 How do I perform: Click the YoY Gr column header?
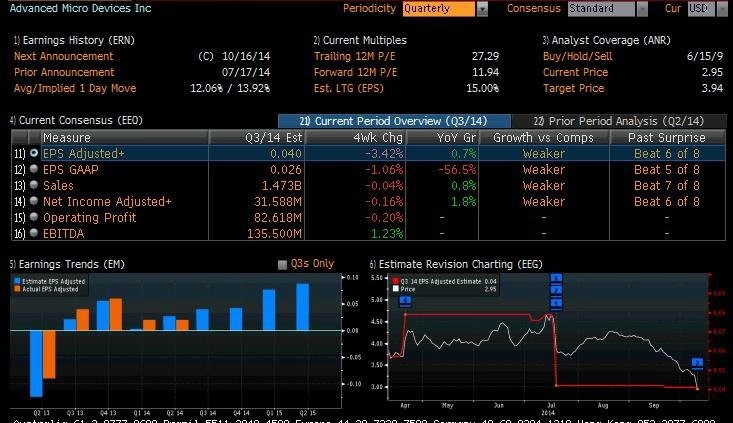[x=443, y=137]
